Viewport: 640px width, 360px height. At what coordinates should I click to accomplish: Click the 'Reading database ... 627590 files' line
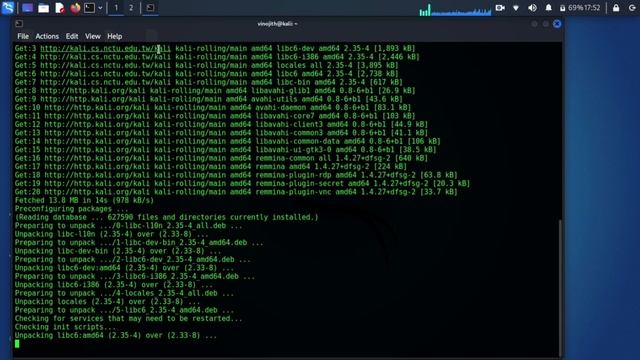coord(167,217)
